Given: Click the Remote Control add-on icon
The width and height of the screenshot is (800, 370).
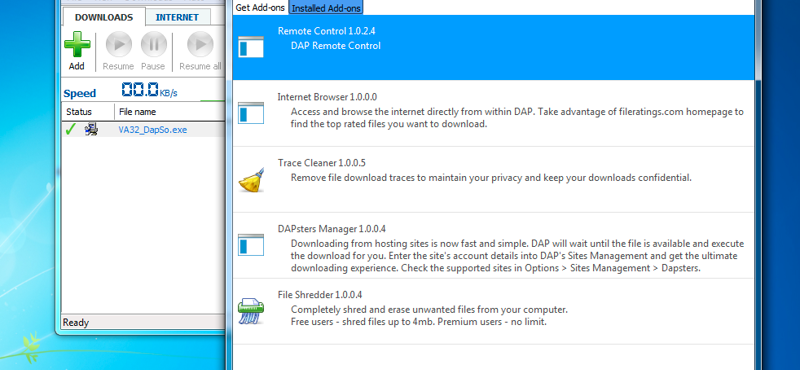Looking at the screenshot, I should pyautogui.click(x=251, y=47).
